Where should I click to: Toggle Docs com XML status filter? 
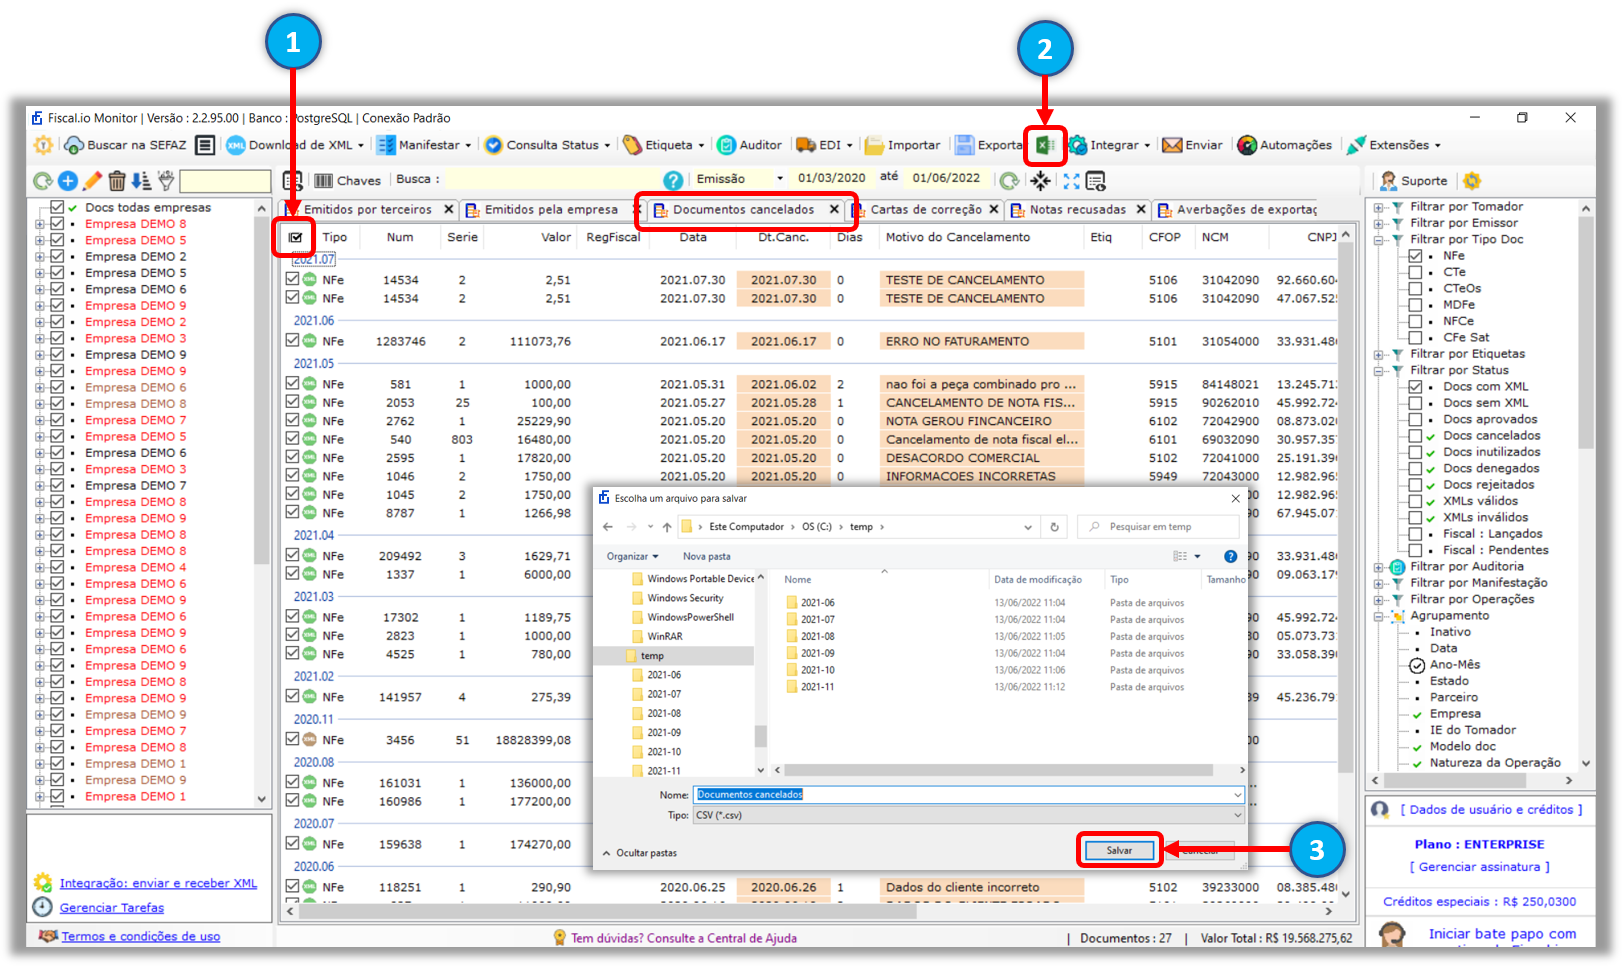1415,387
